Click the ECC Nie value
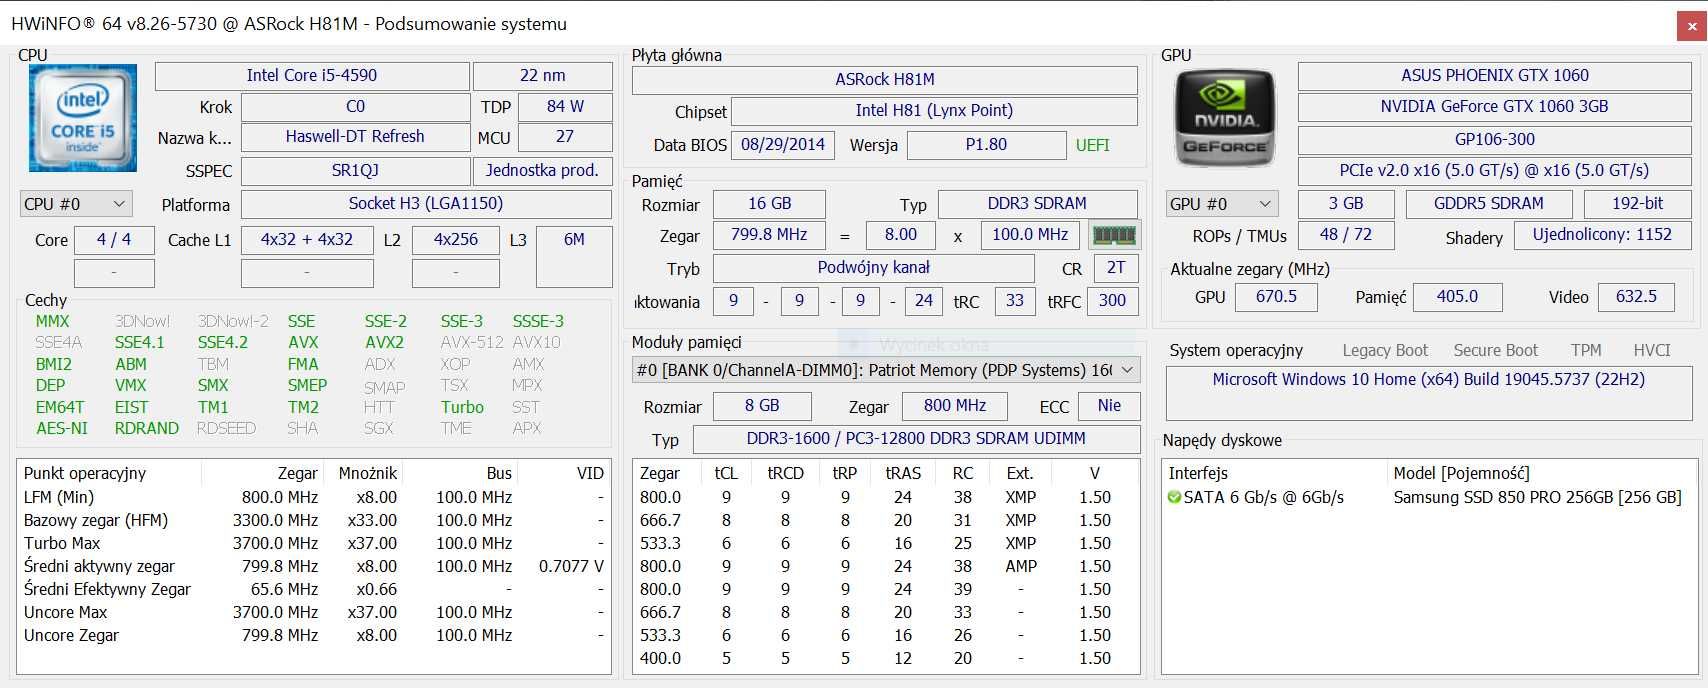The width and height of the screenshot is (1708, 688). click(1109, 406)
